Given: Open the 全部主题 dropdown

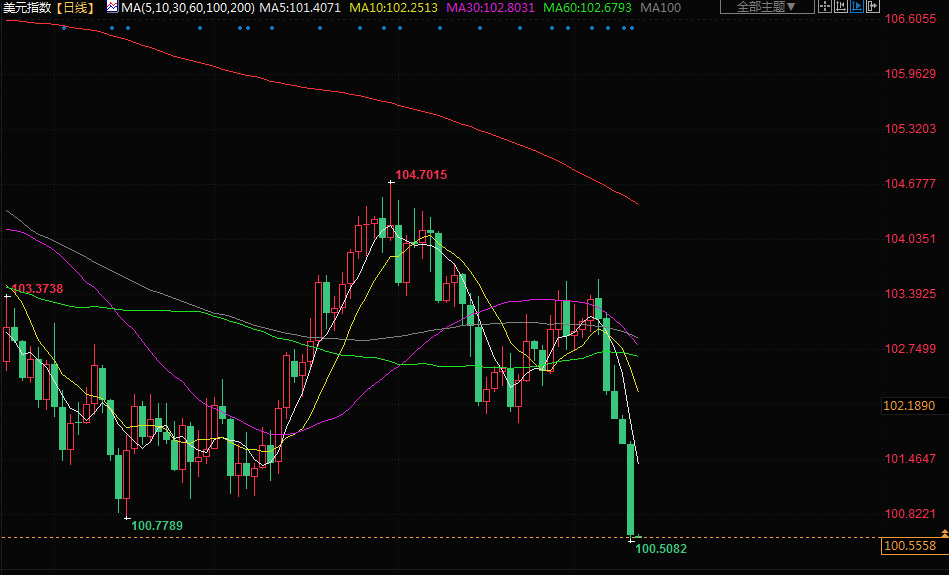Looking at the screenshot, I should point(768,7).
